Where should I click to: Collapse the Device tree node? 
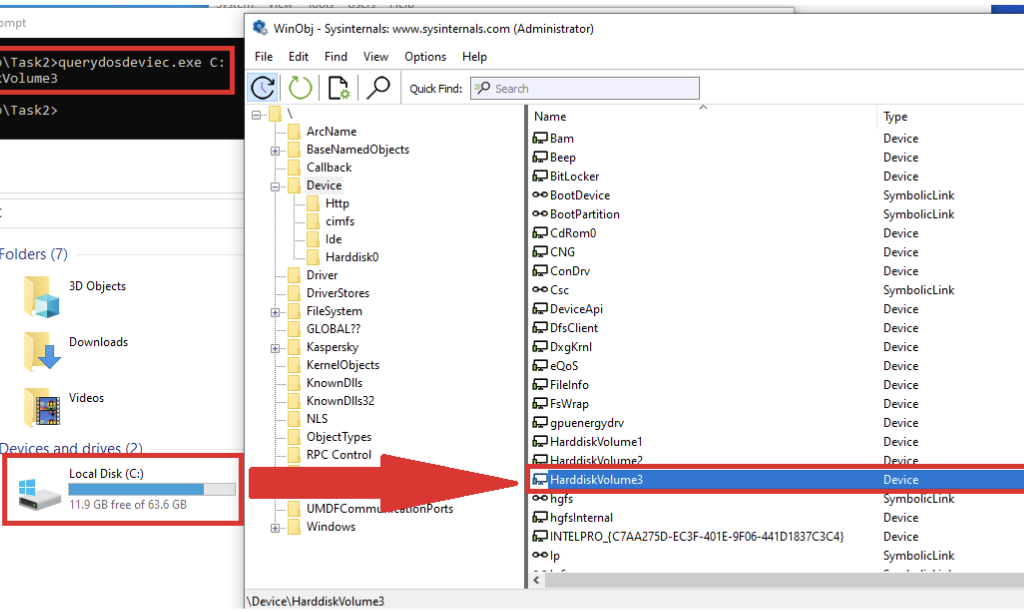pyautogui.click(x=274, y=186)
